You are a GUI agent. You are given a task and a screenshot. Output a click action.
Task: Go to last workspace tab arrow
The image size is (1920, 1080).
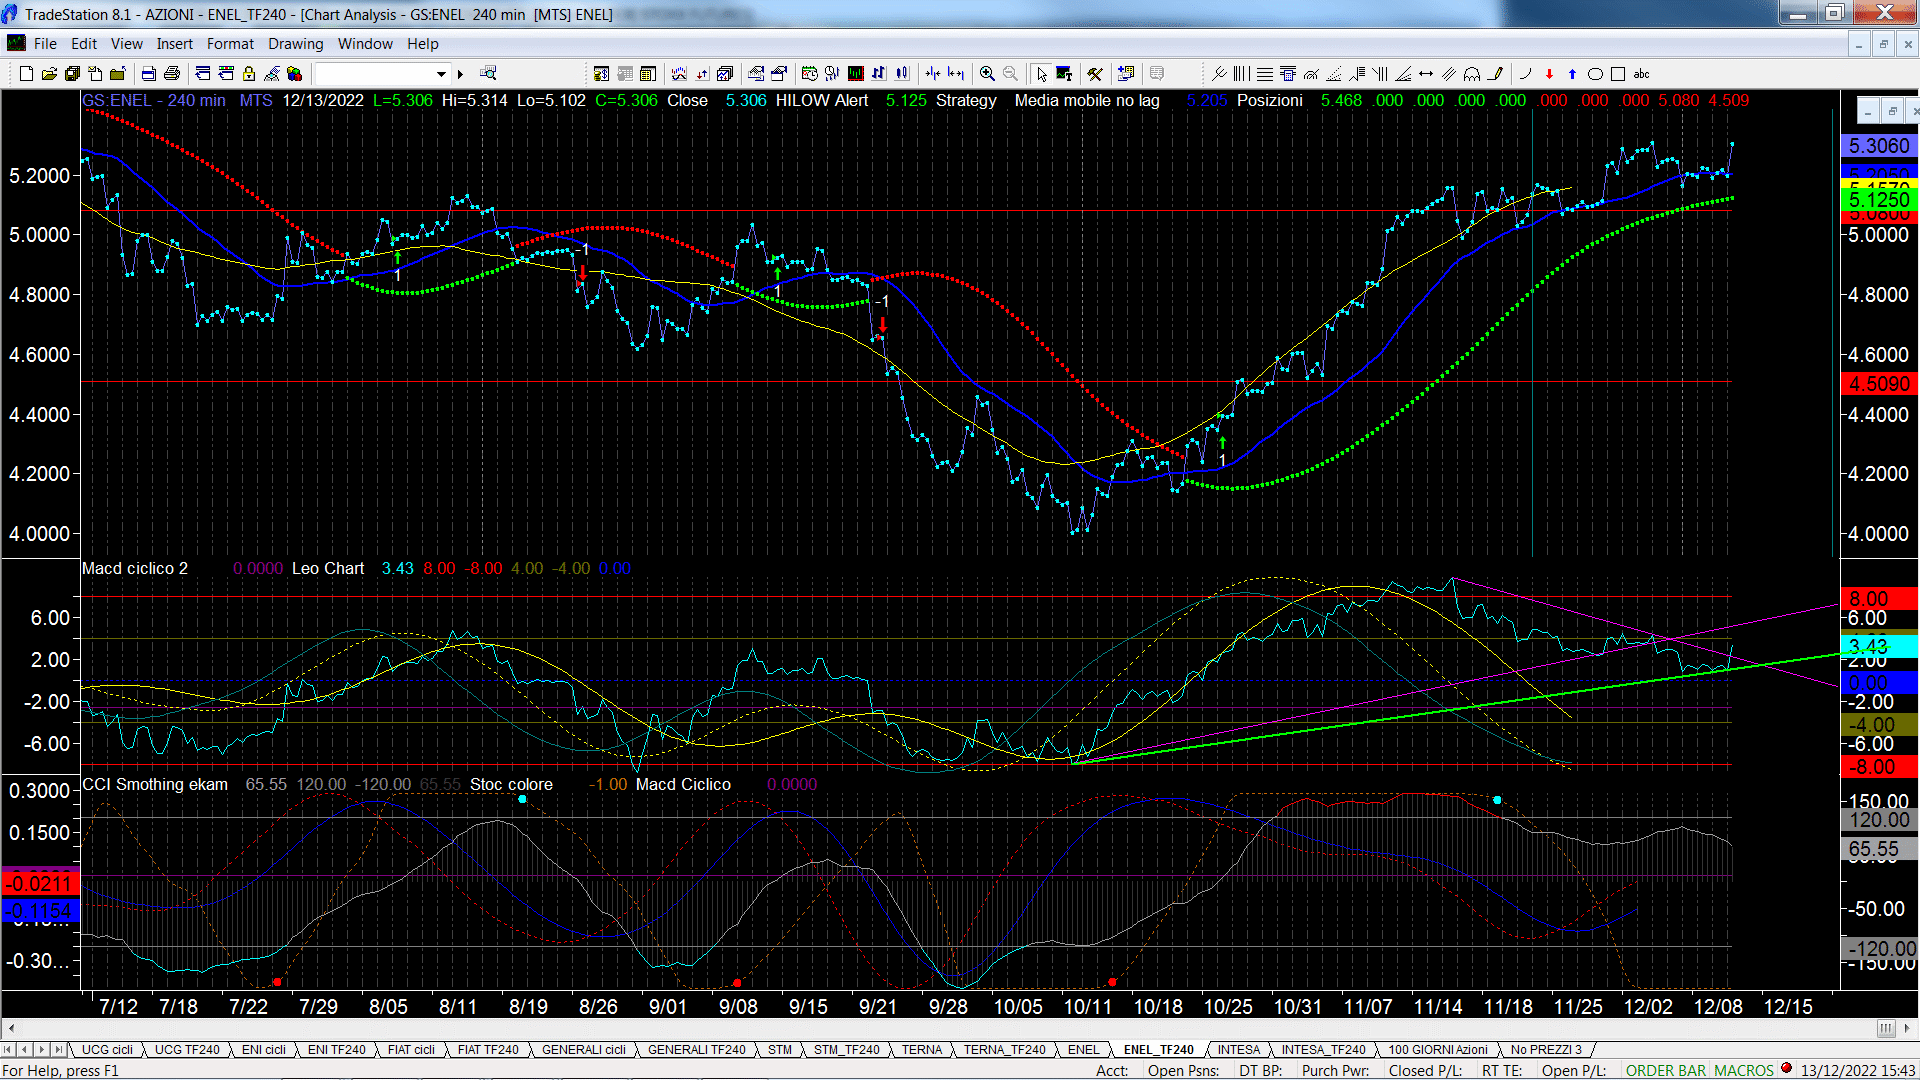tap(59, 1050)
